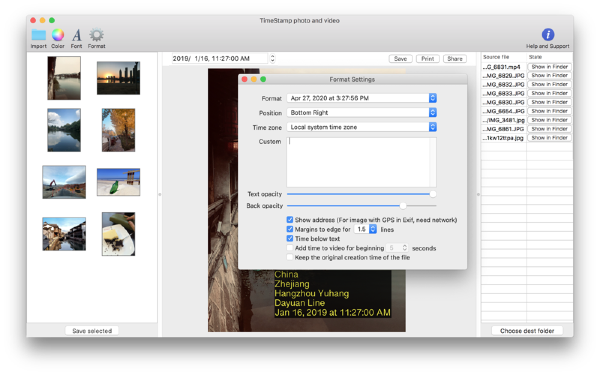Expand the Time zone dropdown
This screenshot has width=600, height=375.
362,127
